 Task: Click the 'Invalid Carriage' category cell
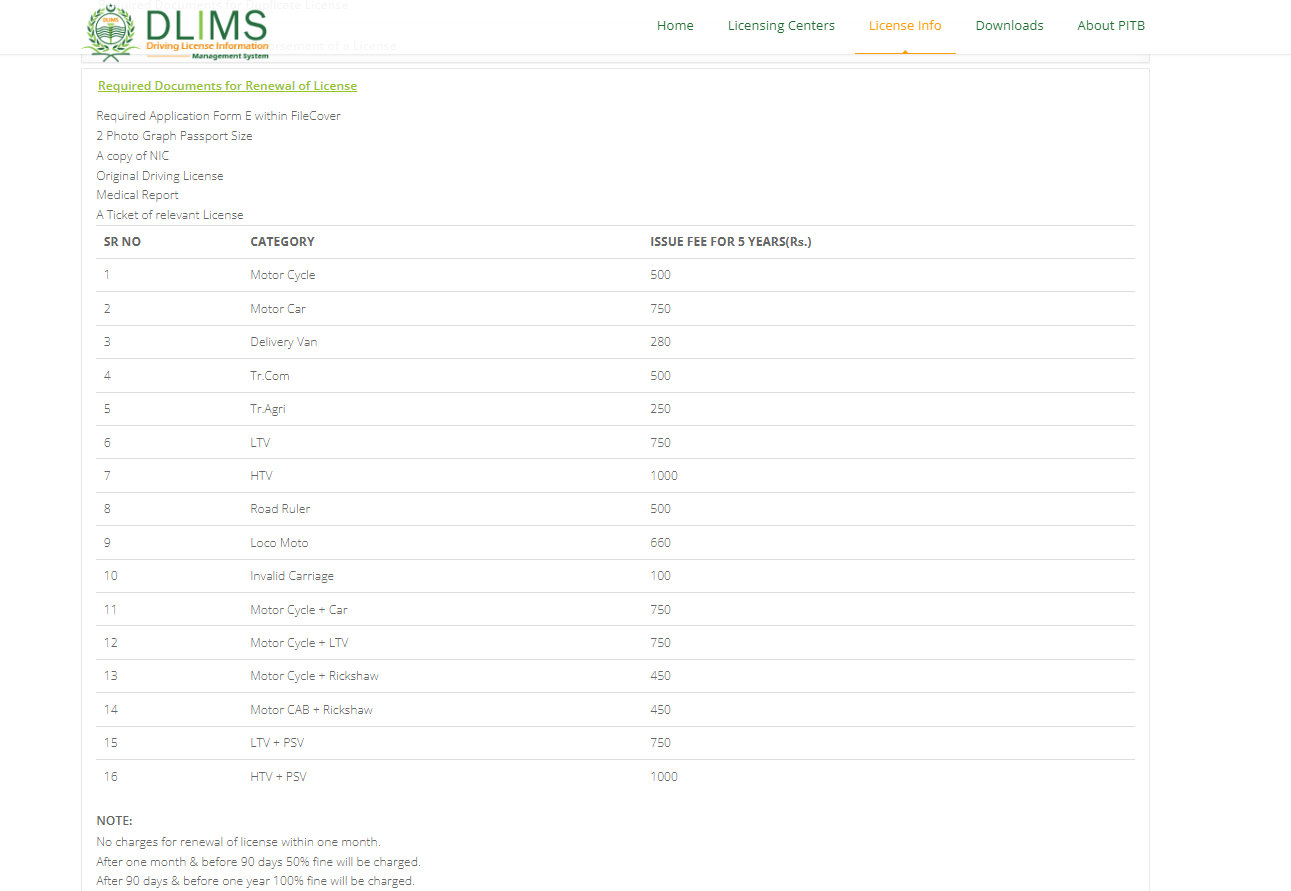292,576
